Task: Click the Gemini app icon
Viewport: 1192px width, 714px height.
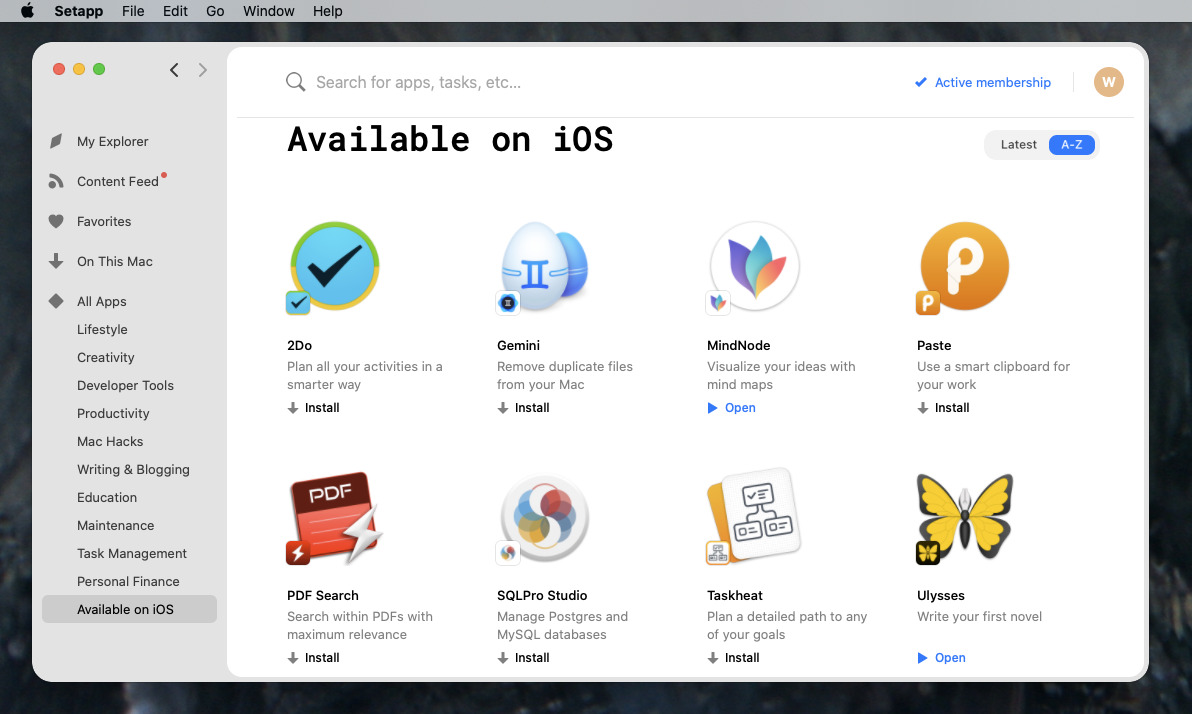Action: click(544, 267)
